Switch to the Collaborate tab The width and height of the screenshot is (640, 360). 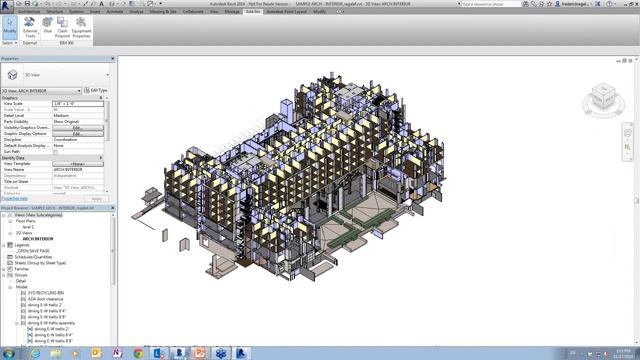click(193, 11)
